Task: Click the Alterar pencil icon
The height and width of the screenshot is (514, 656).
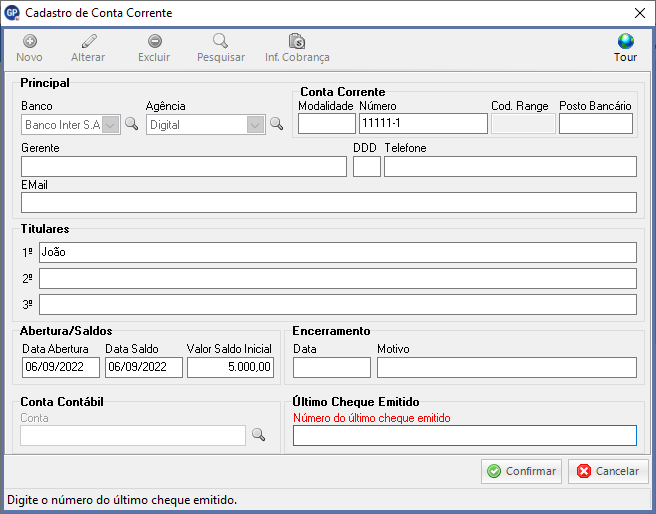Action: (x=89, y=41)
